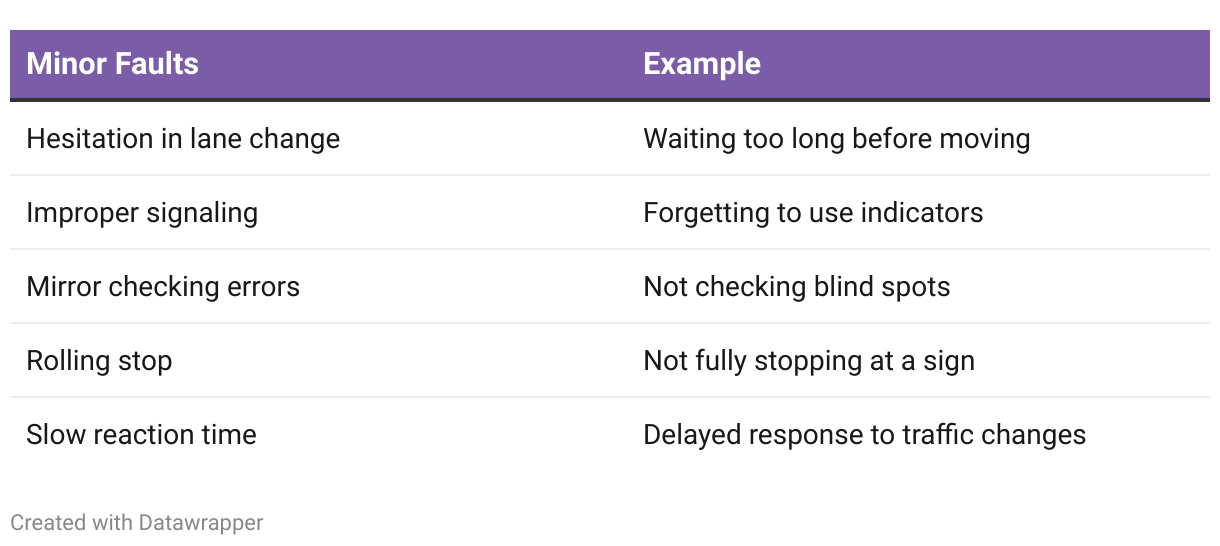Open the 'Created with Datawrapper' link
This screenshot has height=546, width=1220.
(x=137, y=522)
